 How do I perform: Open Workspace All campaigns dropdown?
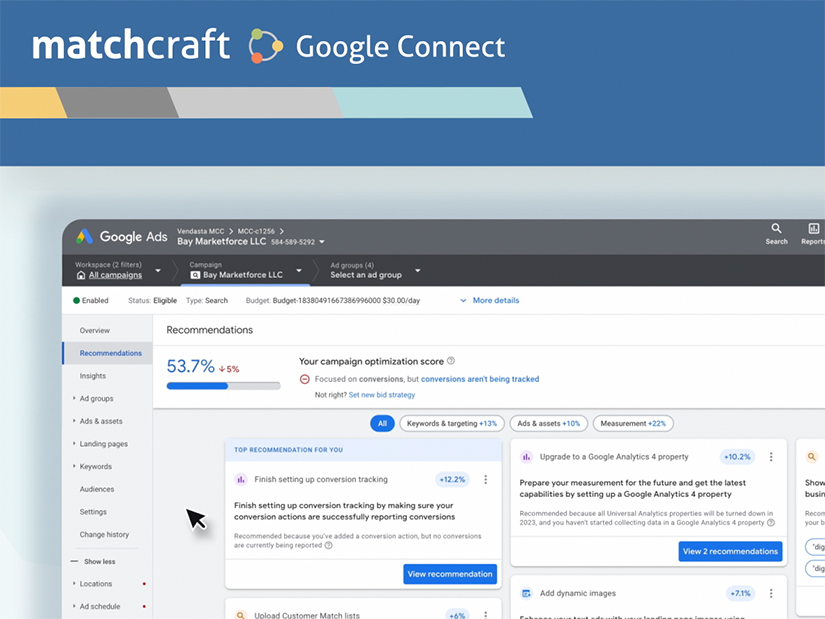[x=158, y=271]
